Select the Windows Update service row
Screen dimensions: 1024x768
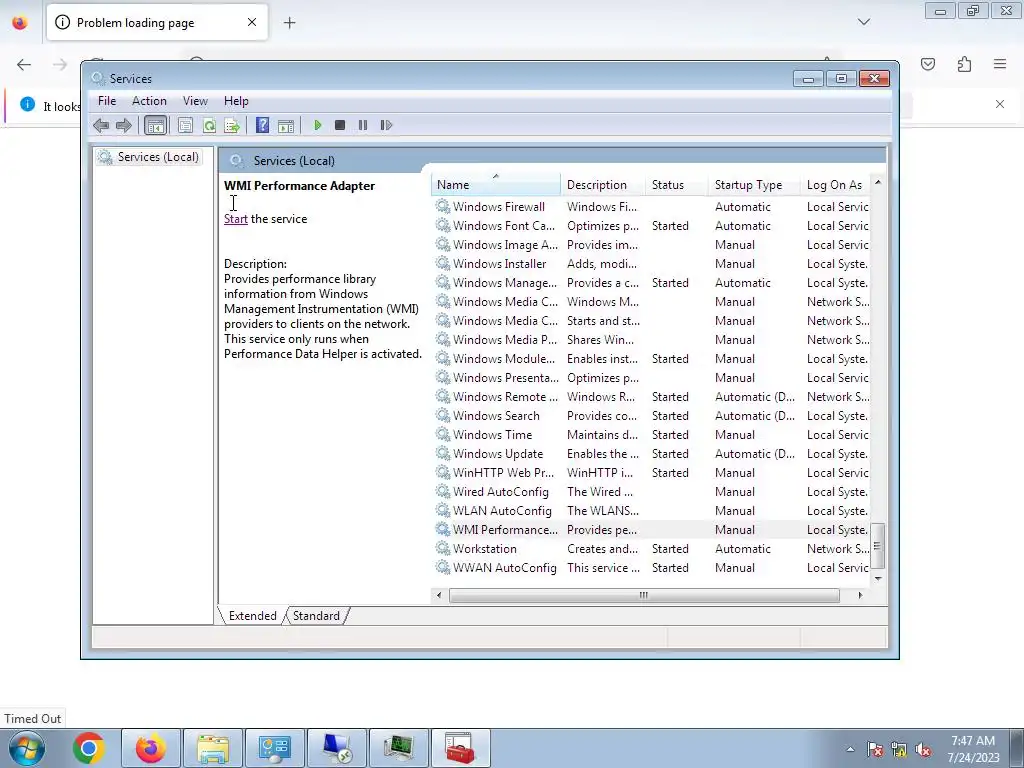point(651,454)
